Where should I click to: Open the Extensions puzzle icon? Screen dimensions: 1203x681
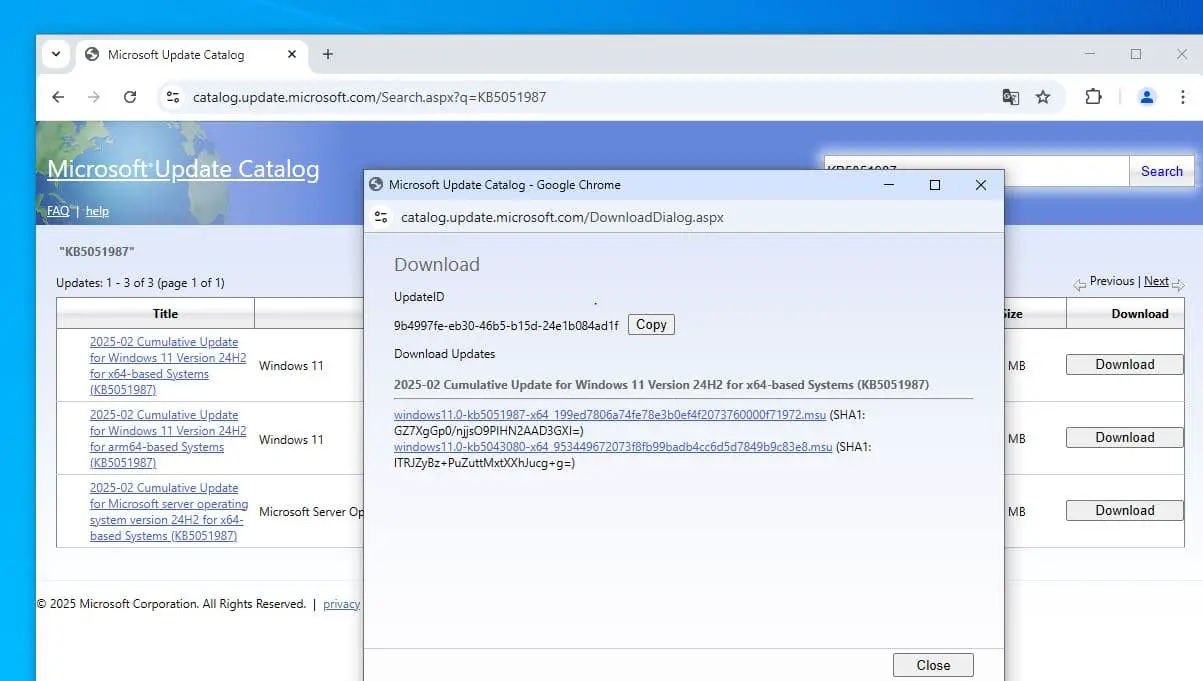1093,97
